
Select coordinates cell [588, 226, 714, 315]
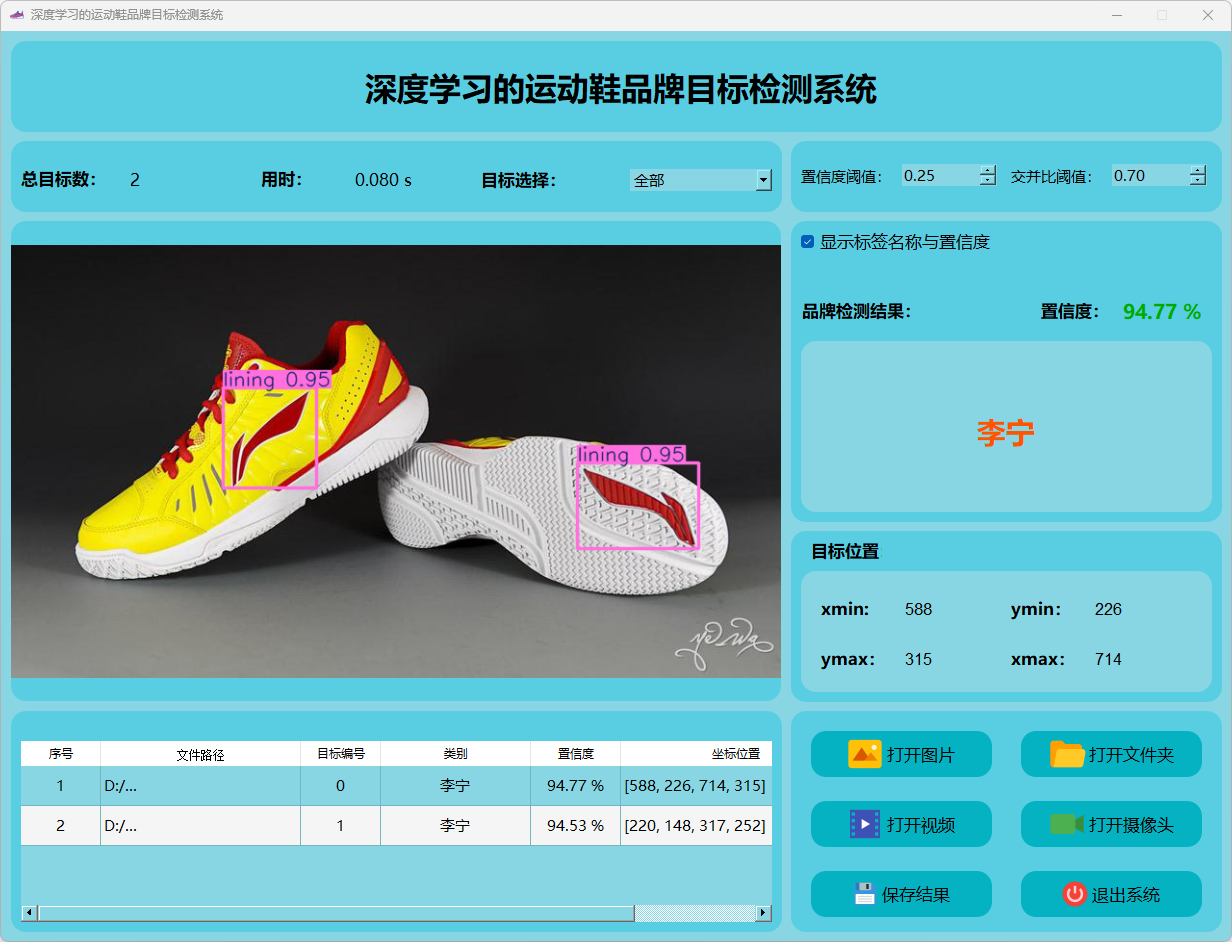[696, 786]
